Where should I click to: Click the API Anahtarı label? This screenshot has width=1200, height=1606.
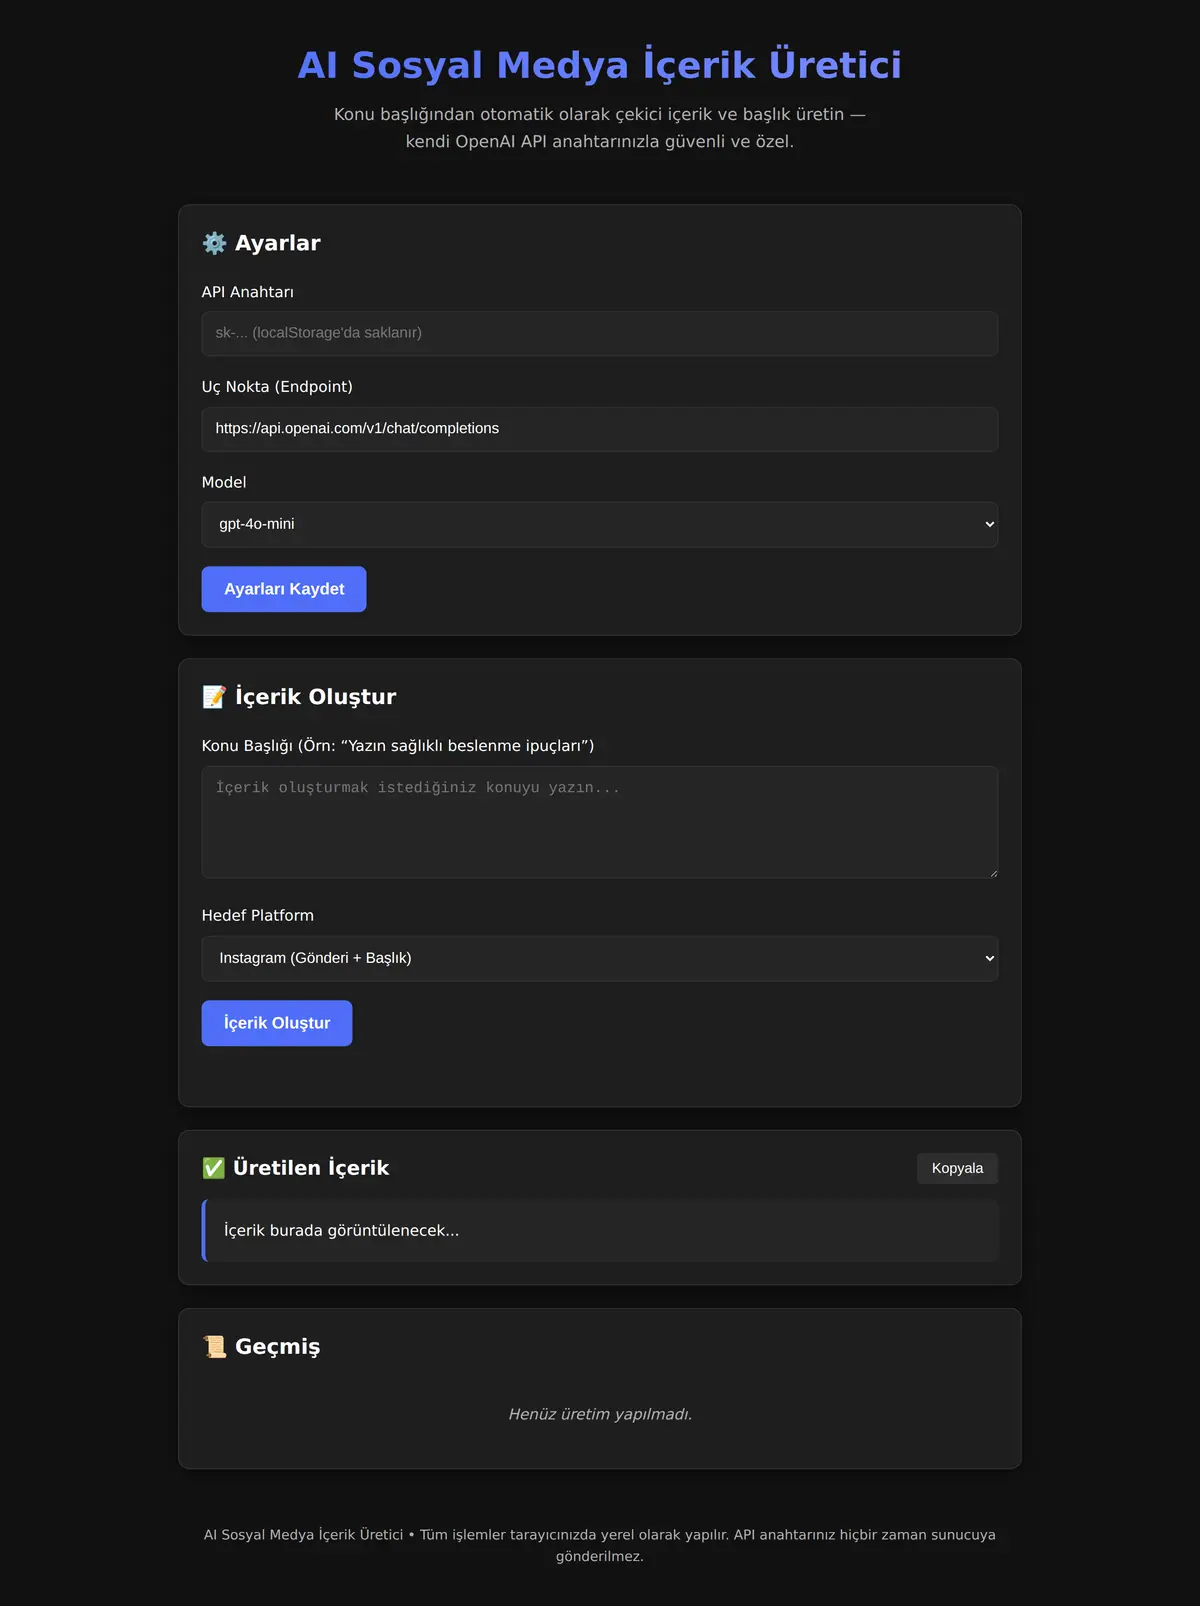coord(248,292)
